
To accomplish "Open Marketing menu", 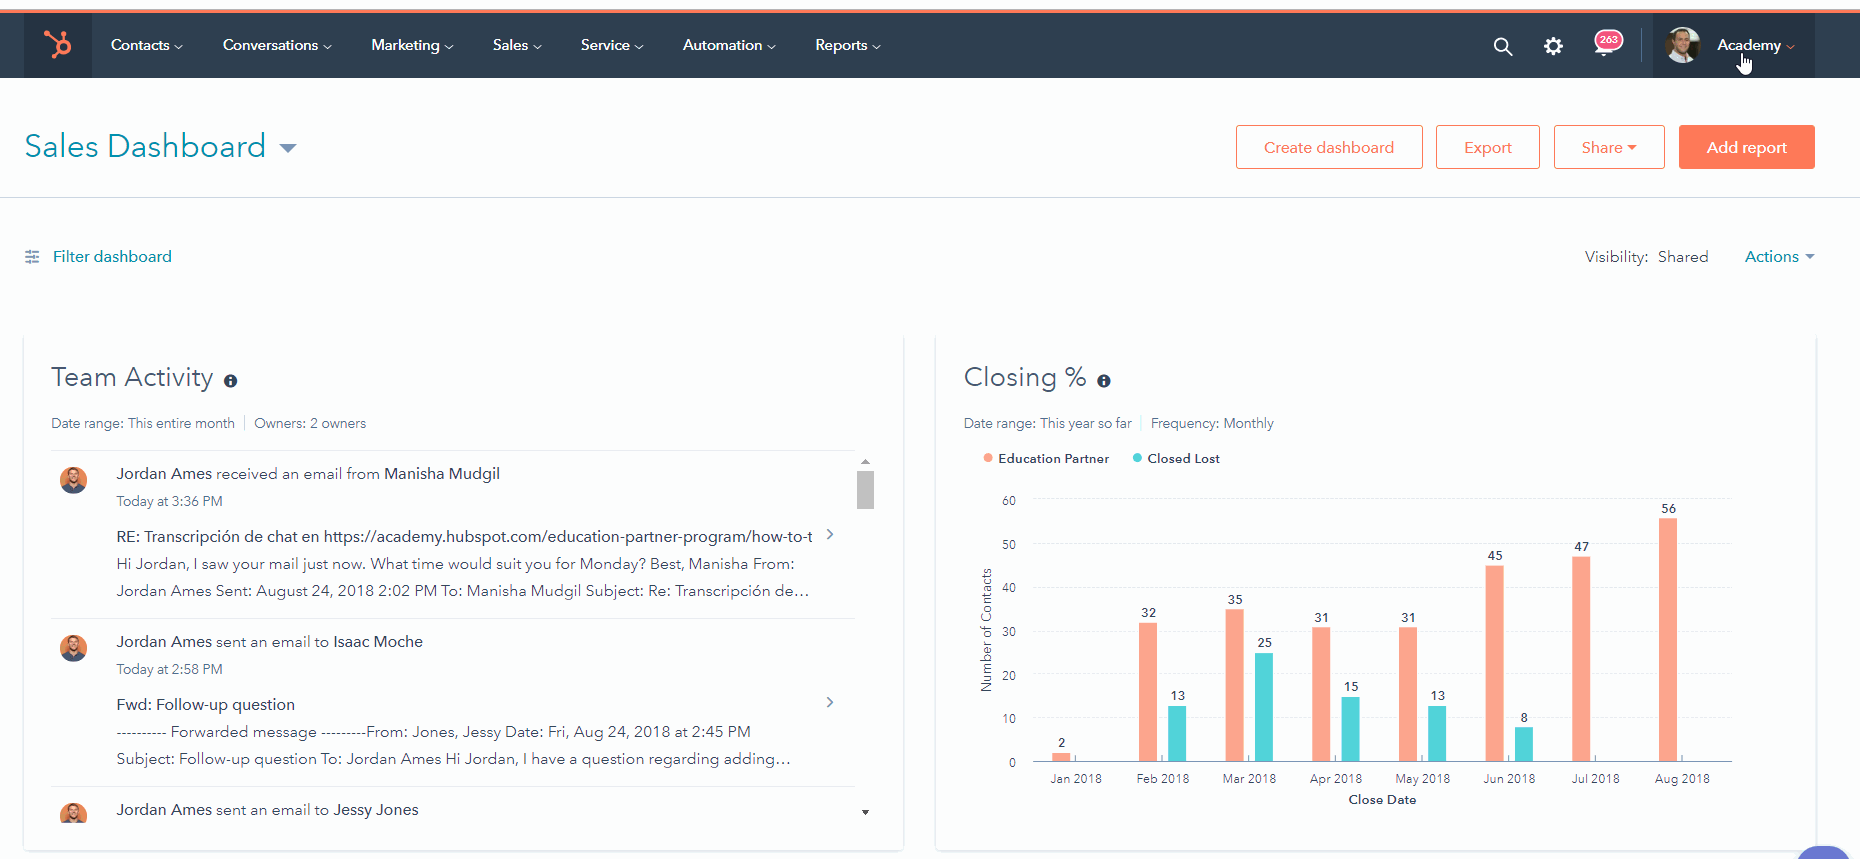I will pos(412,45).
